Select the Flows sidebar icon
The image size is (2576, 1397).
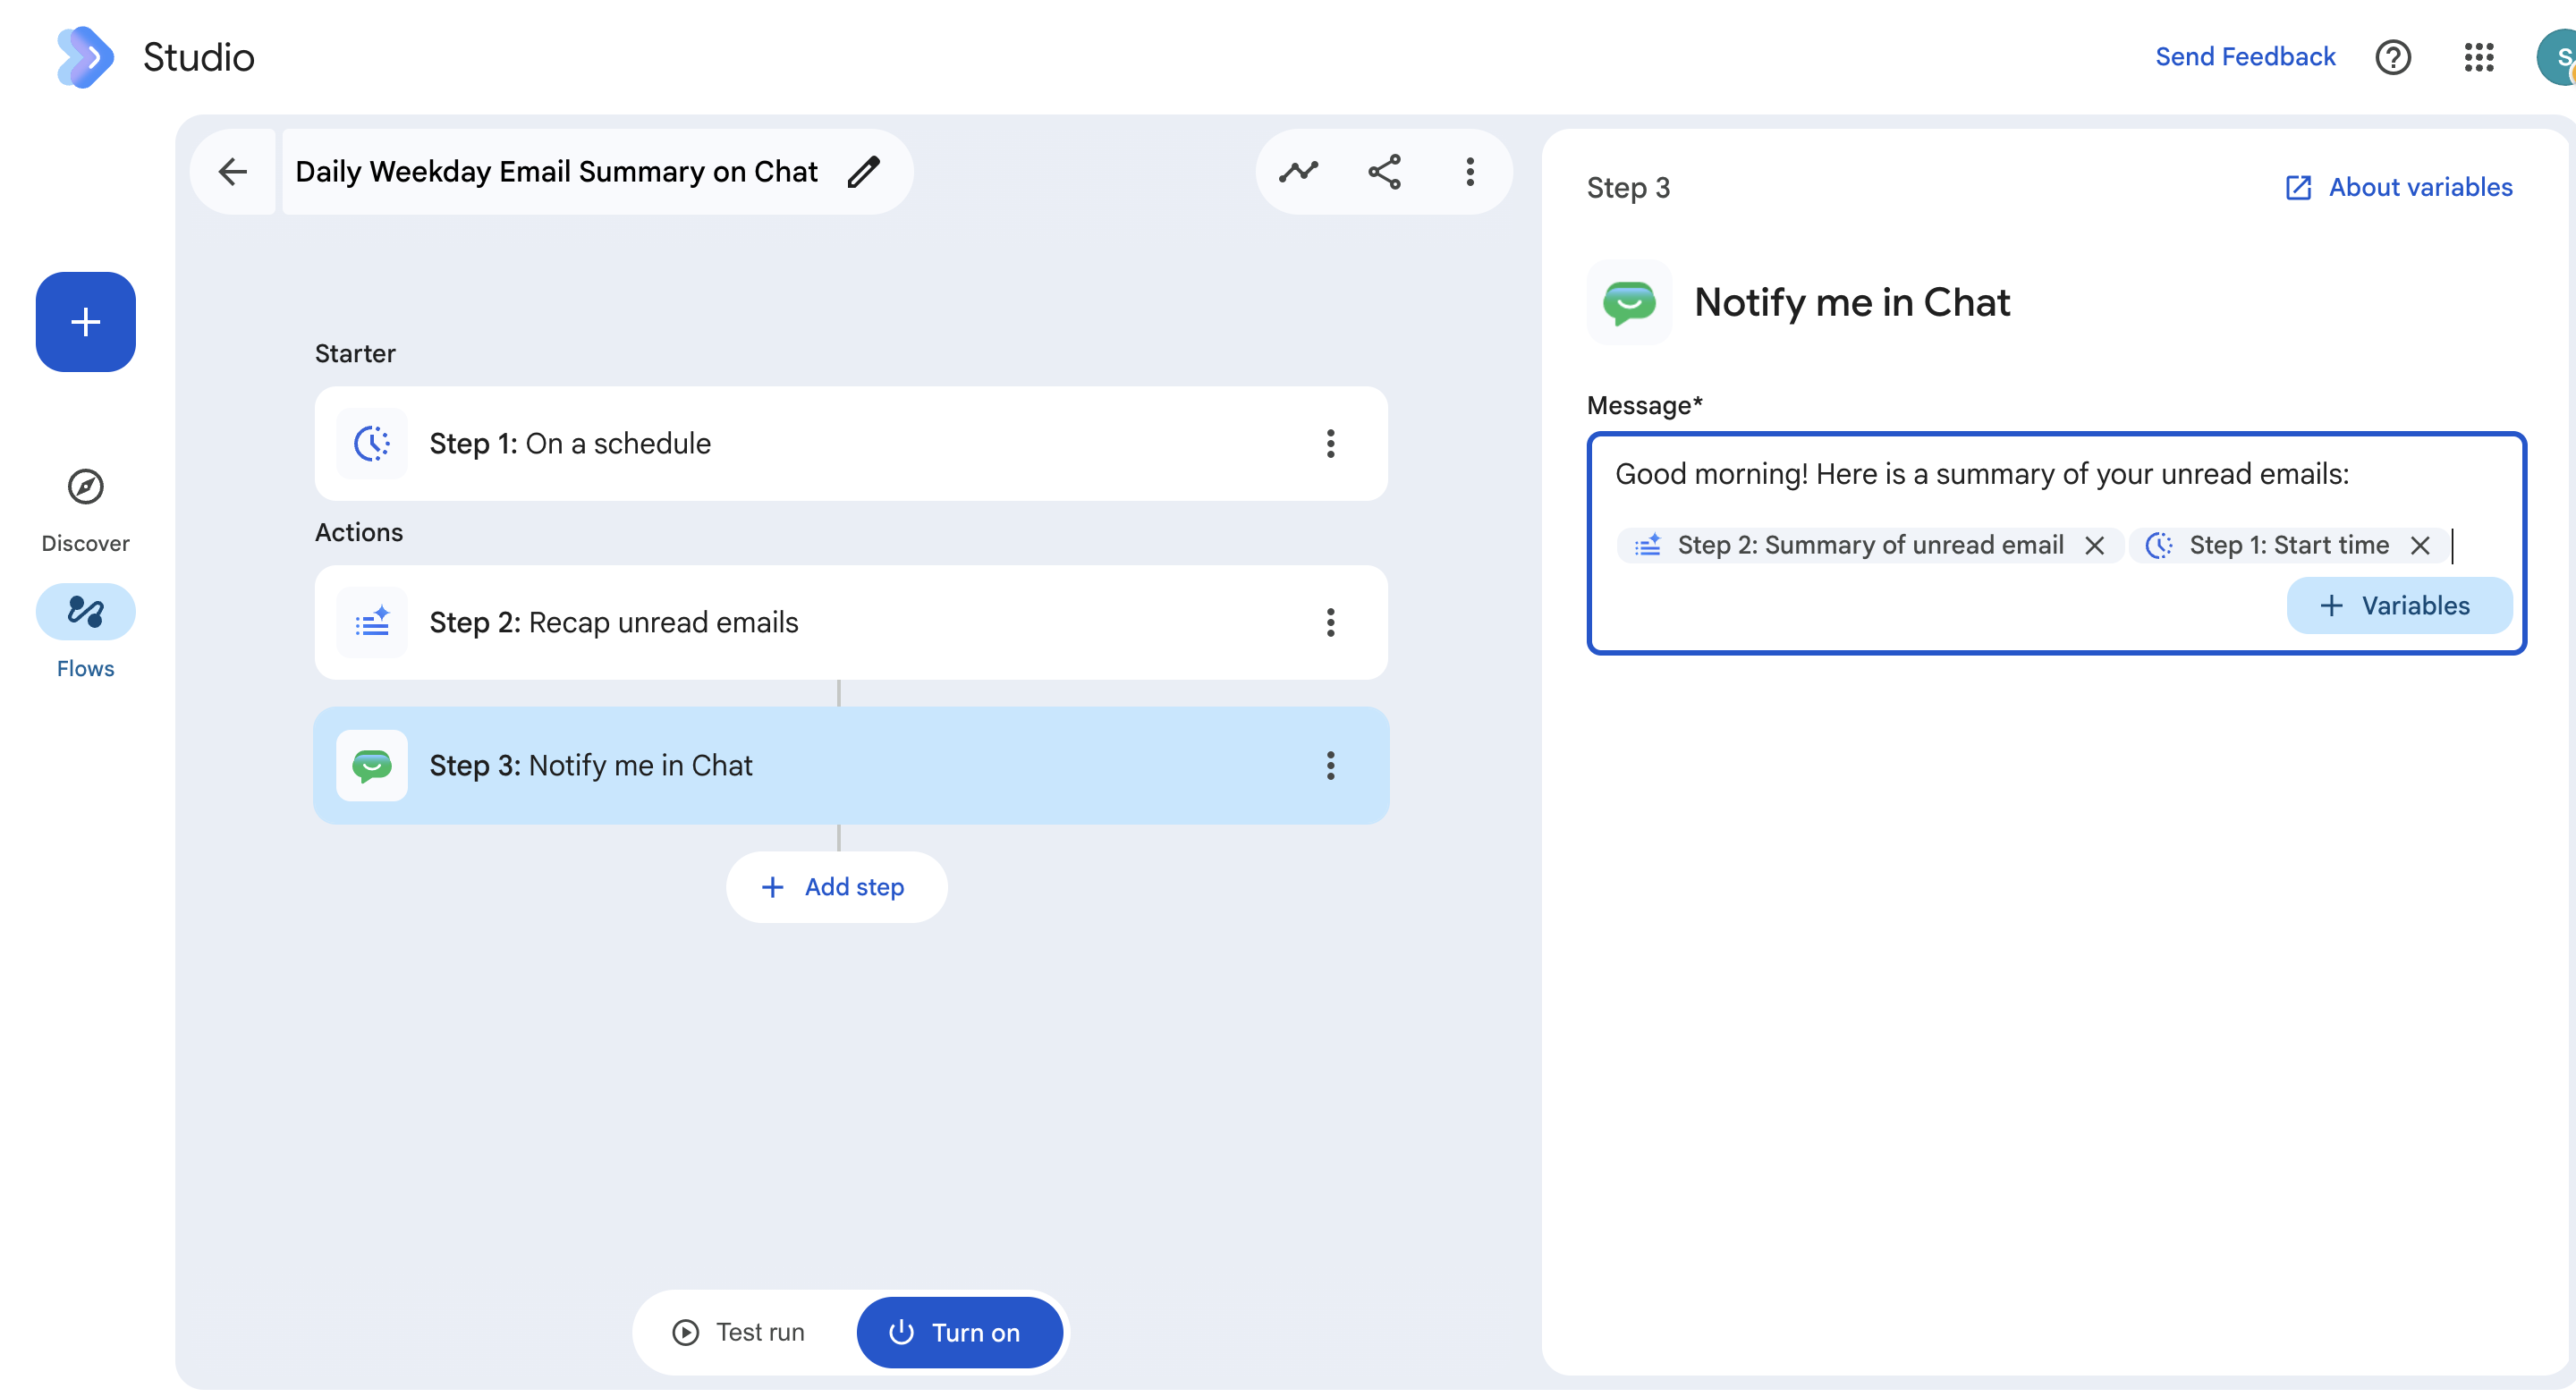[x=86, y=611]
